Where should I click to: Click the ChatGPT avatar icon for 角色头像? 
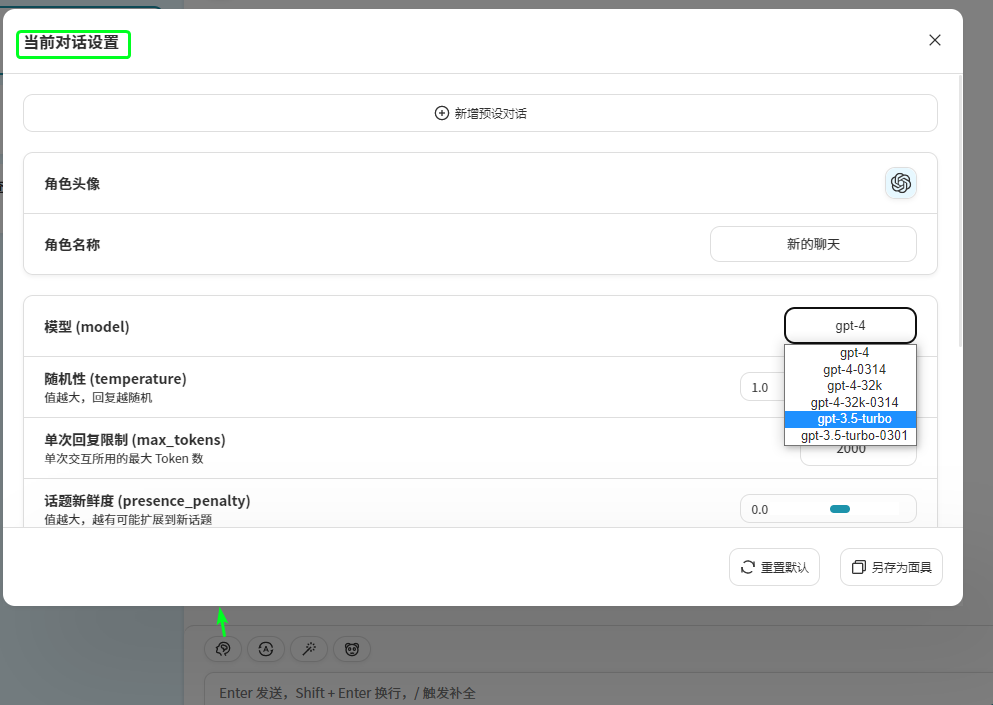click(901, 183)
